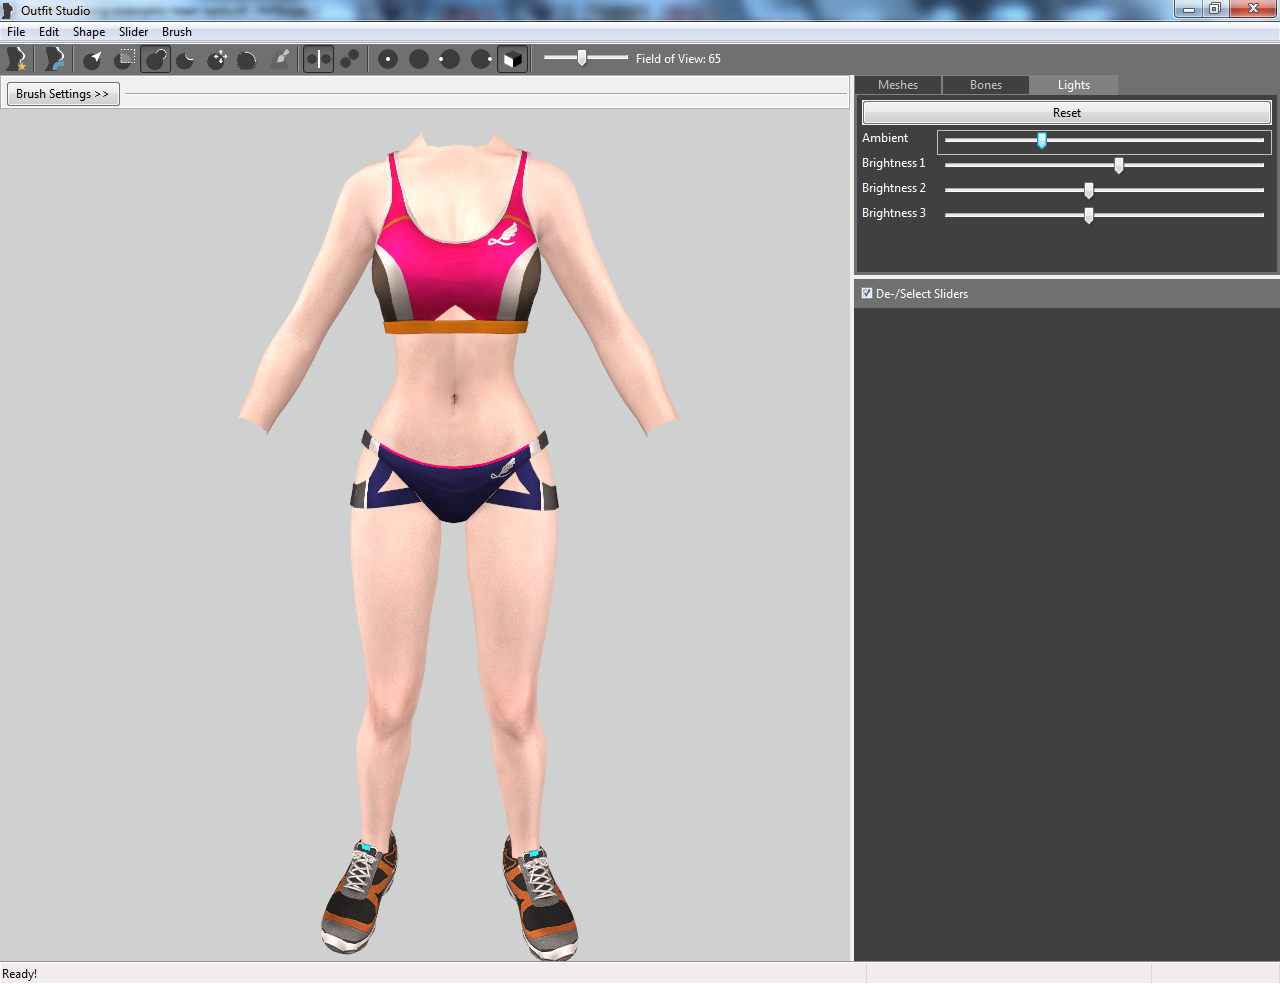Image resolution: width=1280 pixels, height=984 pixels.
Task: Adjust the Ambient light slider
Action: pyautogui.click(x=1104, y=141)
